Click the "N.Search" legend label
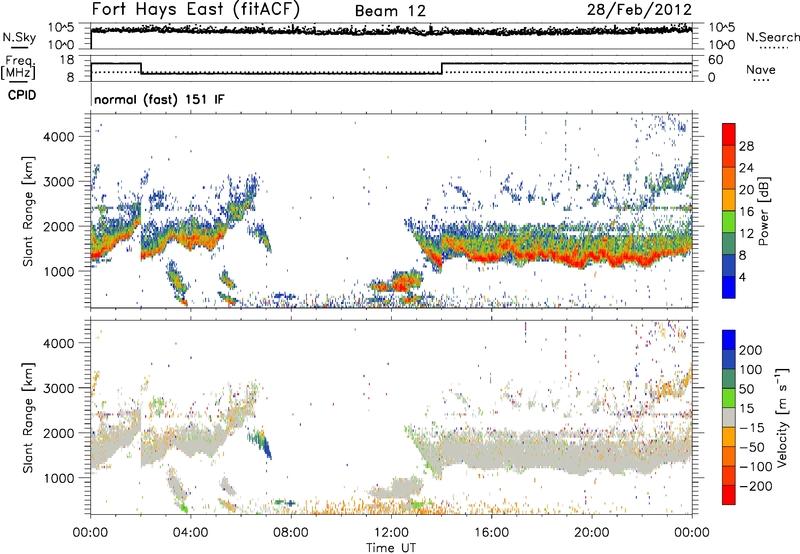This screenshot has height=554, width=800. pos(772,37)
